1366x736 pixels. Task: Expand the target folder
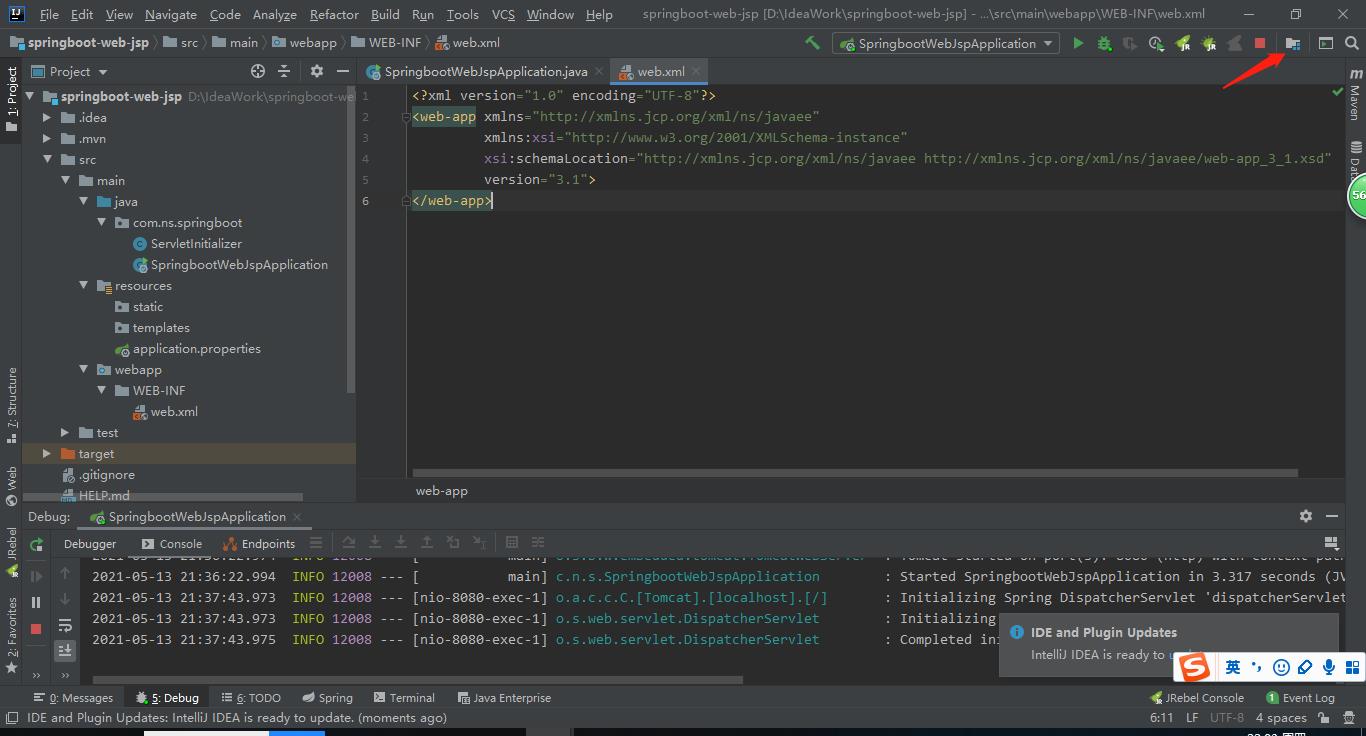click(x=47, y=453)
